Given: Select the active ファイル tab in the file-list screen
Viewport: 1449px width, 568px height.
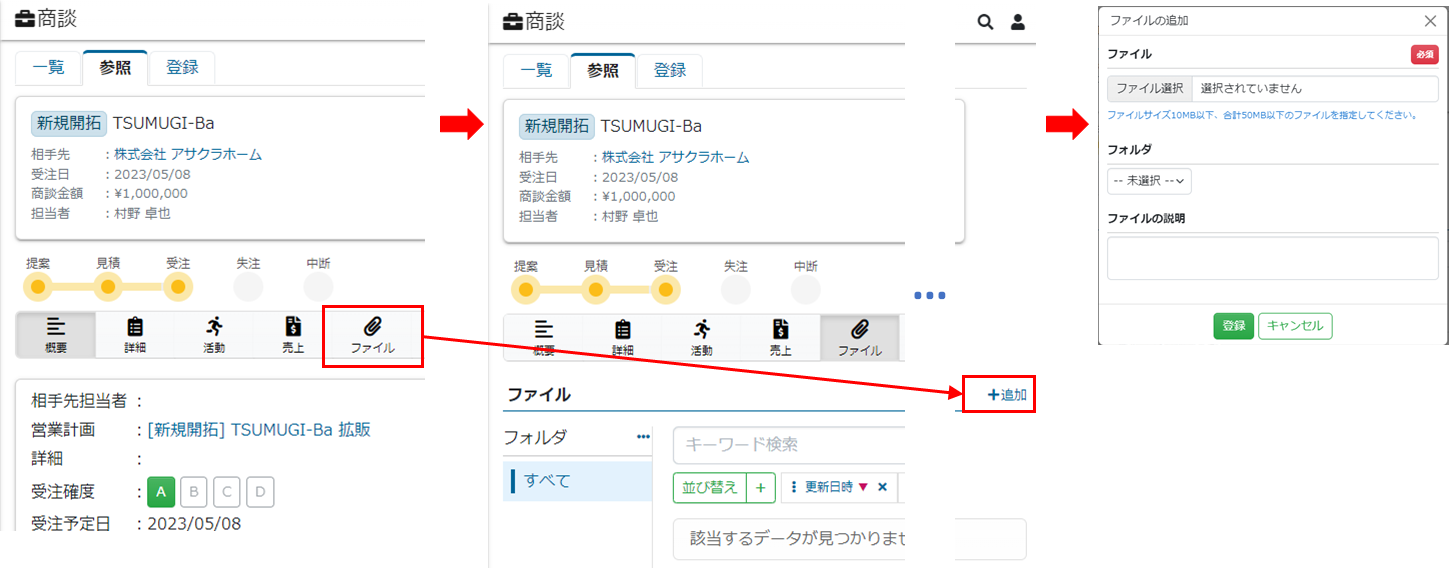Looking at the screenshot, I should [859, 338].
